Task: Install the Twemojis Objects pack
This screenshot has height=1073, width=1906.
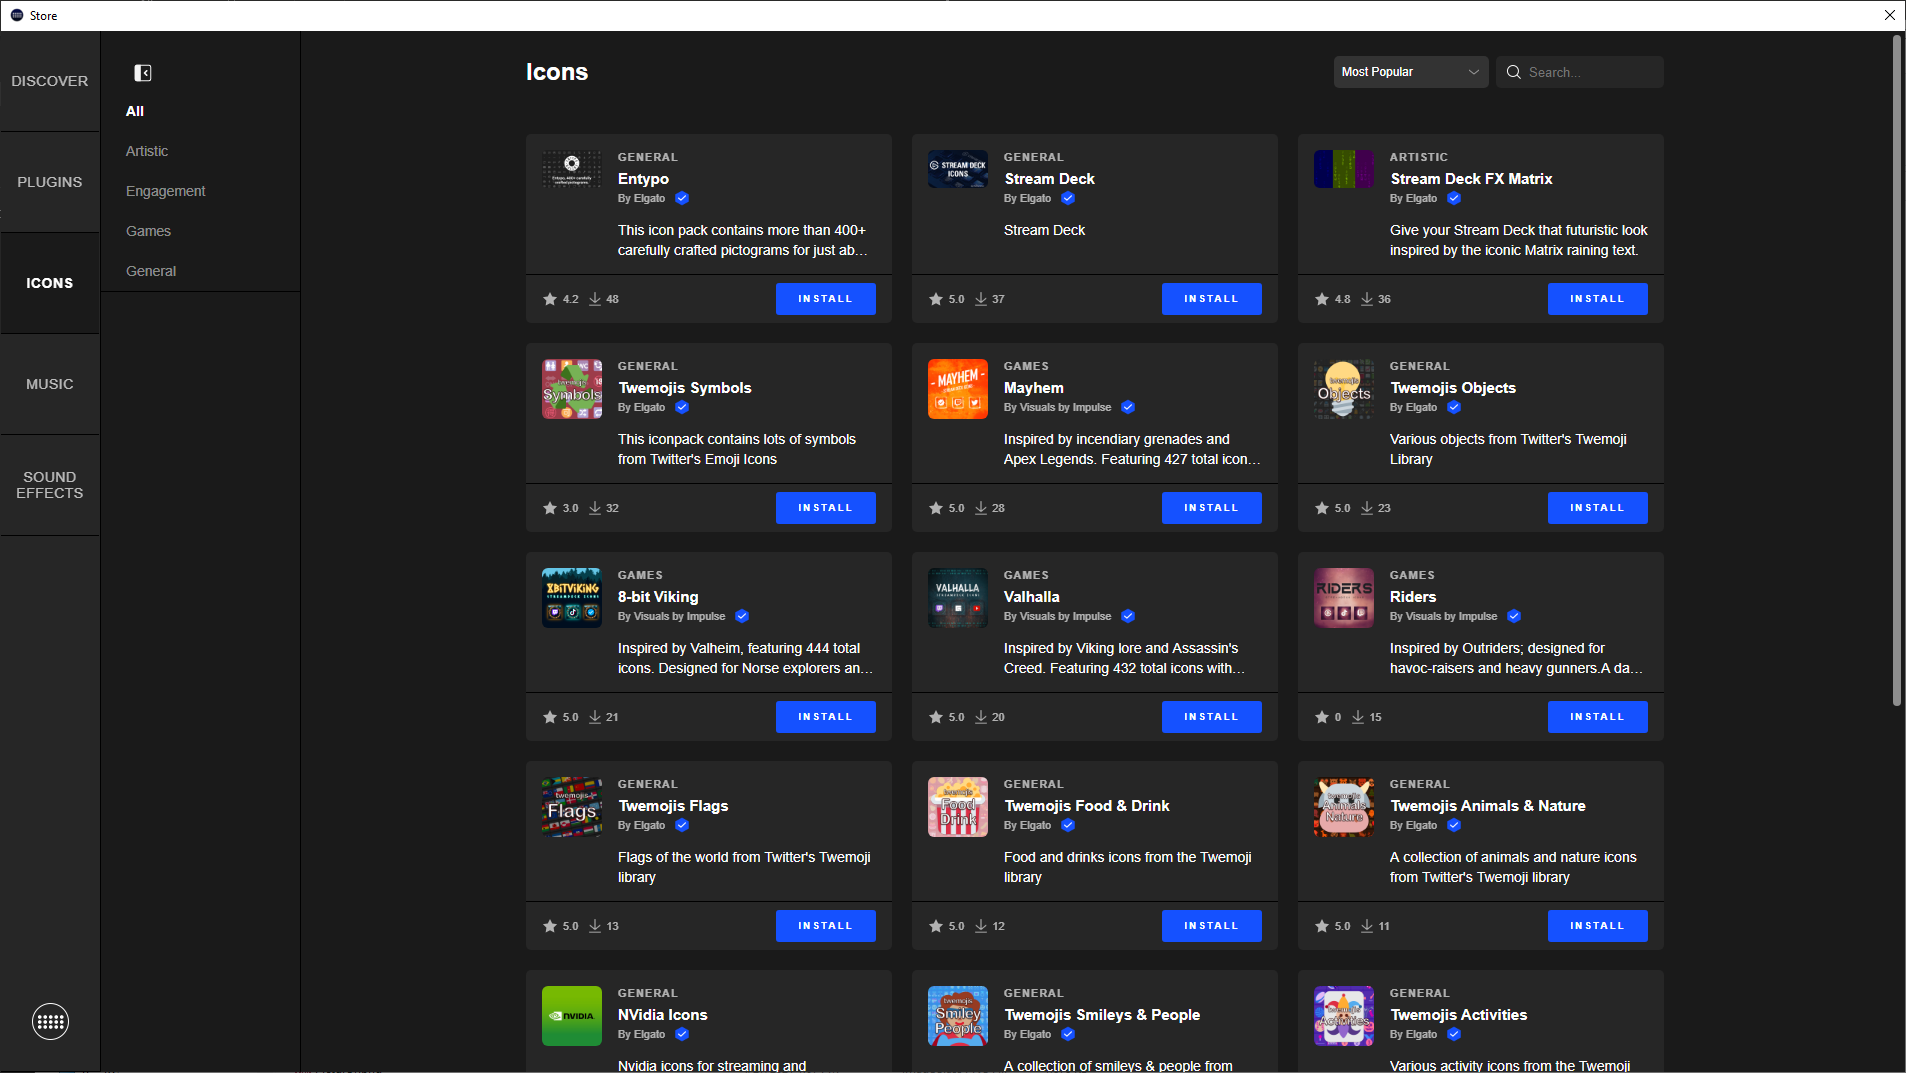Action: point(1598,508)
